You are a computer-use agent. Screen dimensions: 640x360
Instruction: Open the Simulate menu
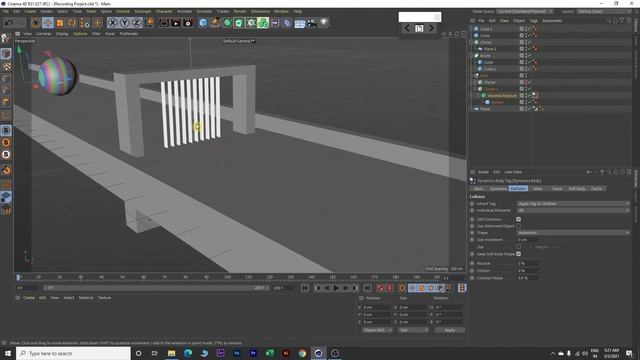(x=204, y=11)
